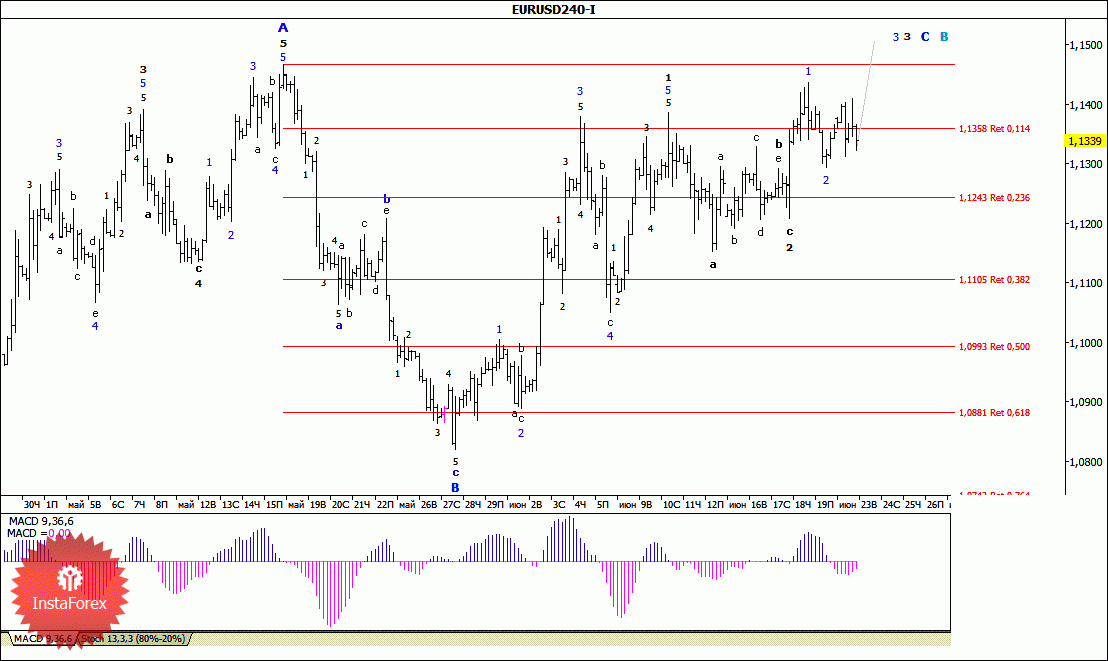The image size is (1108, 661).
Task: Select the 7Ч date on the time axis
Action: (x=139, y=505)
